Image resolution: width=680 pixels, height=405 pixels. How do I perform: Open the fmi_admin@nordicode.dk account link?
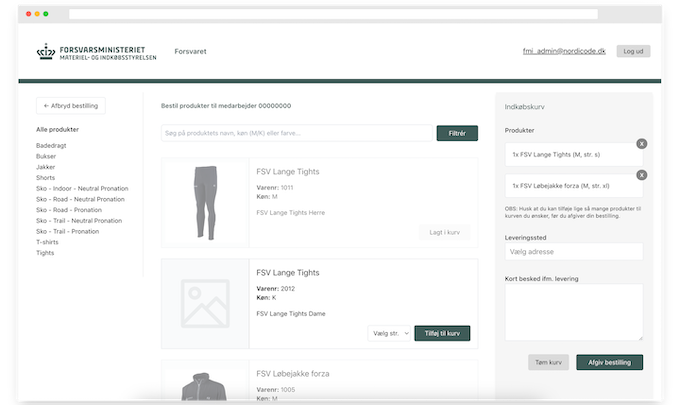[x=564, y=51]
